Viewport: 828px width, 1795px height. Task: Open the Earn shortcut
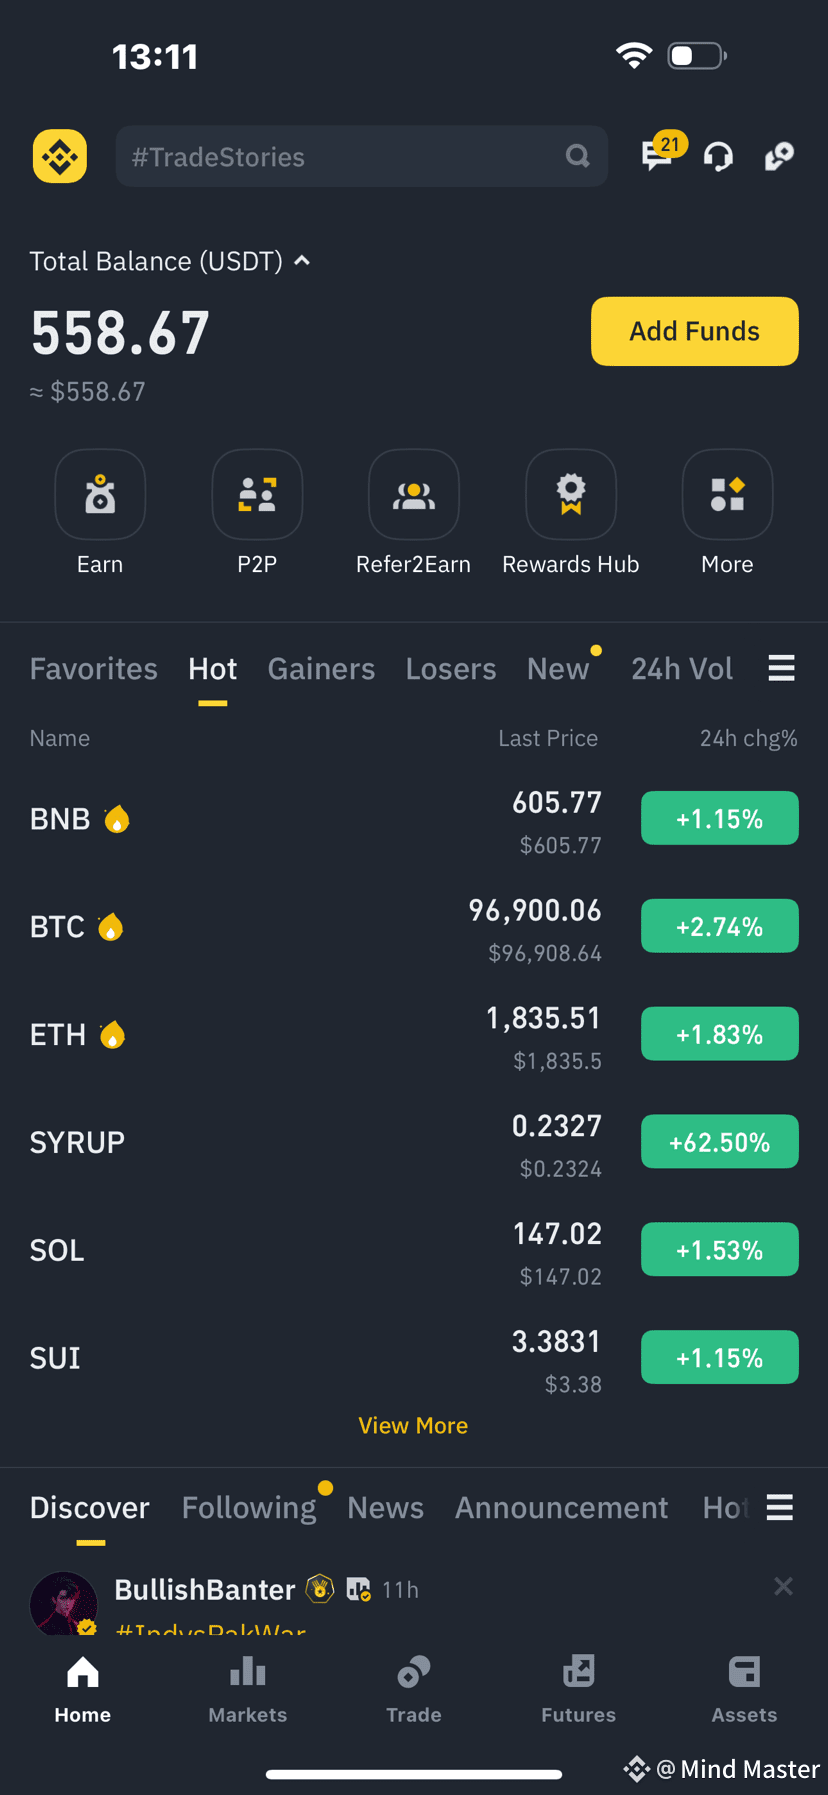[100, 494]
